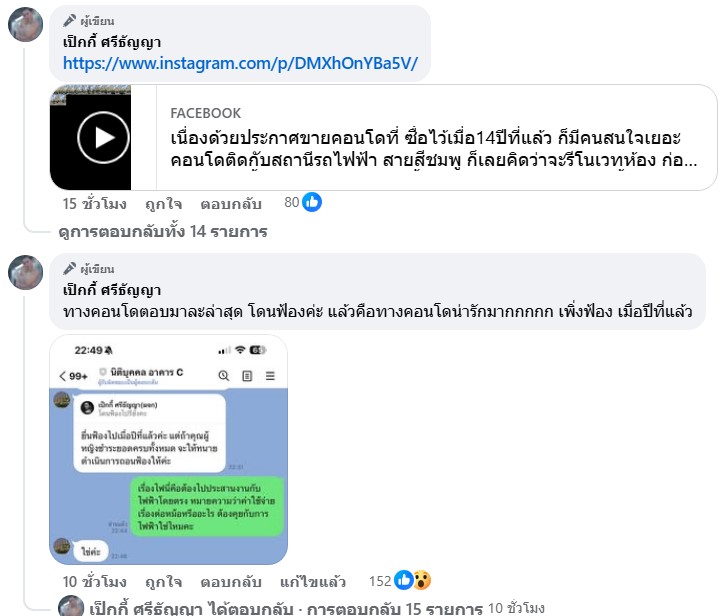Viewport: 728px width, 616px height.
Task: Click ตอบกลับ under the 15-hour comment
Action: 231,204
